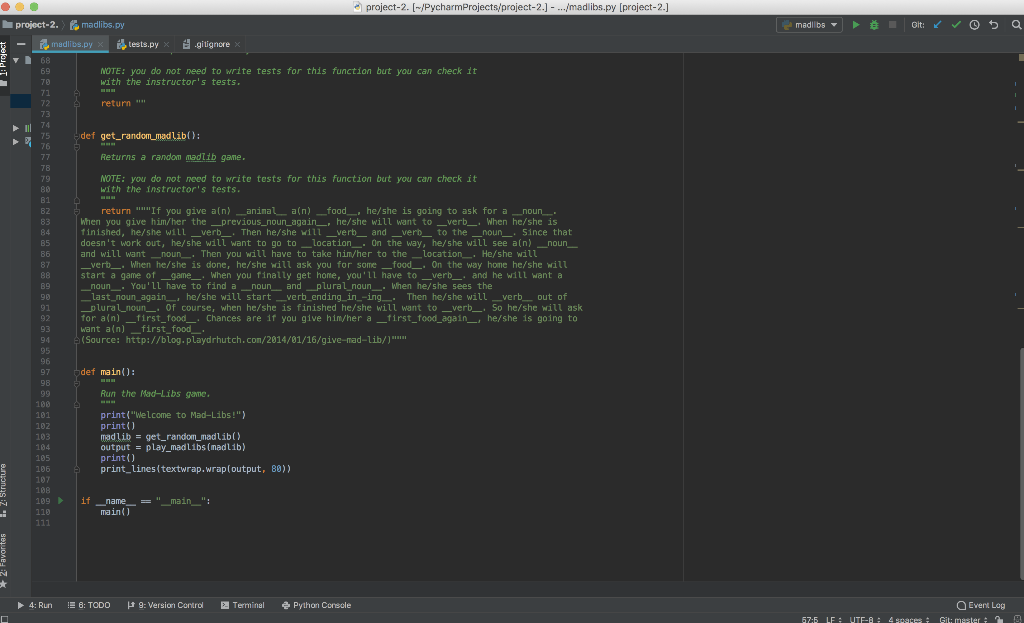This screenshot has height=623, width=1024.
Task: Collapse the top project tree node arrow
Action: tap(16, 60)
